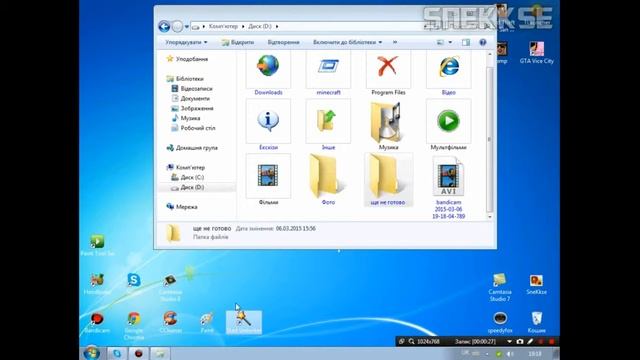Open the view options dropdown arrow
640x360 pixels.
point(450,42)
